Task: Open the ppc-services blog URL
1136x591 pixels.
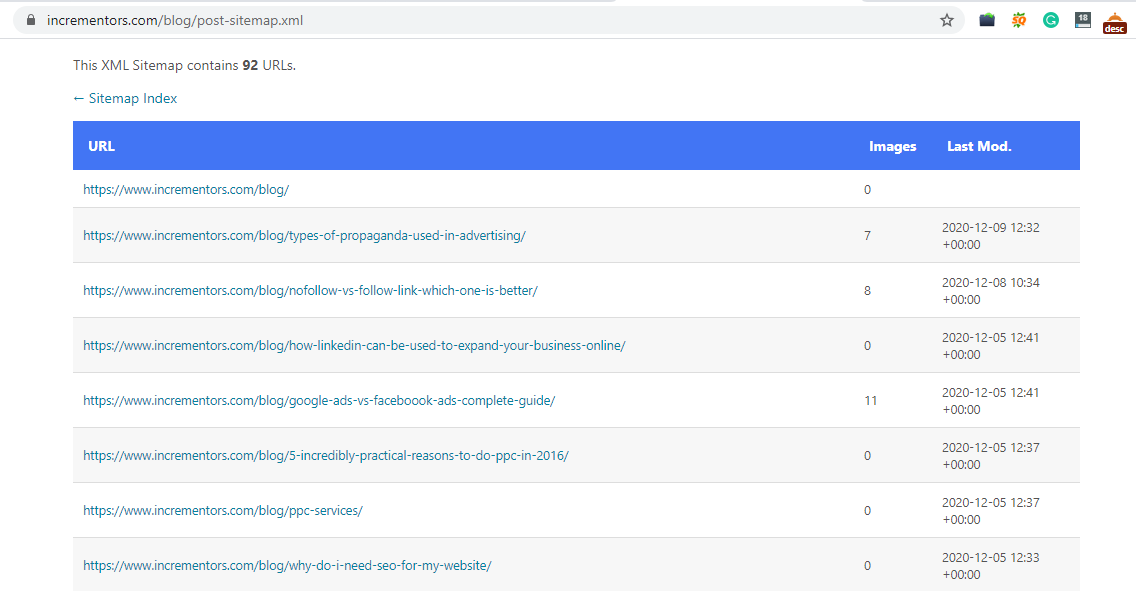Action: [222, 511]
